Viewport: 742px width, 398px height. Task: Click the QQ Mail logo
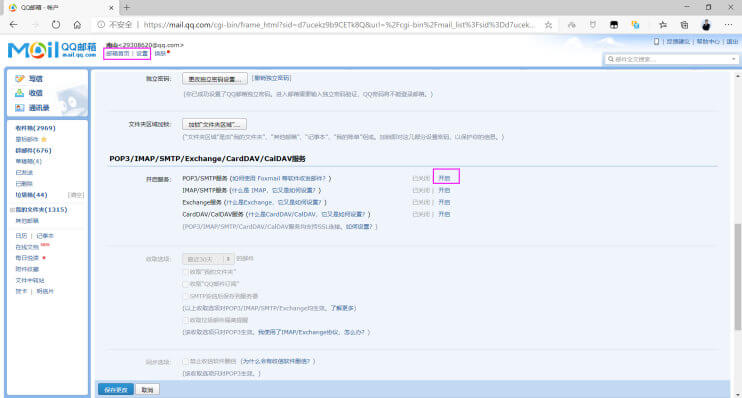52,50
